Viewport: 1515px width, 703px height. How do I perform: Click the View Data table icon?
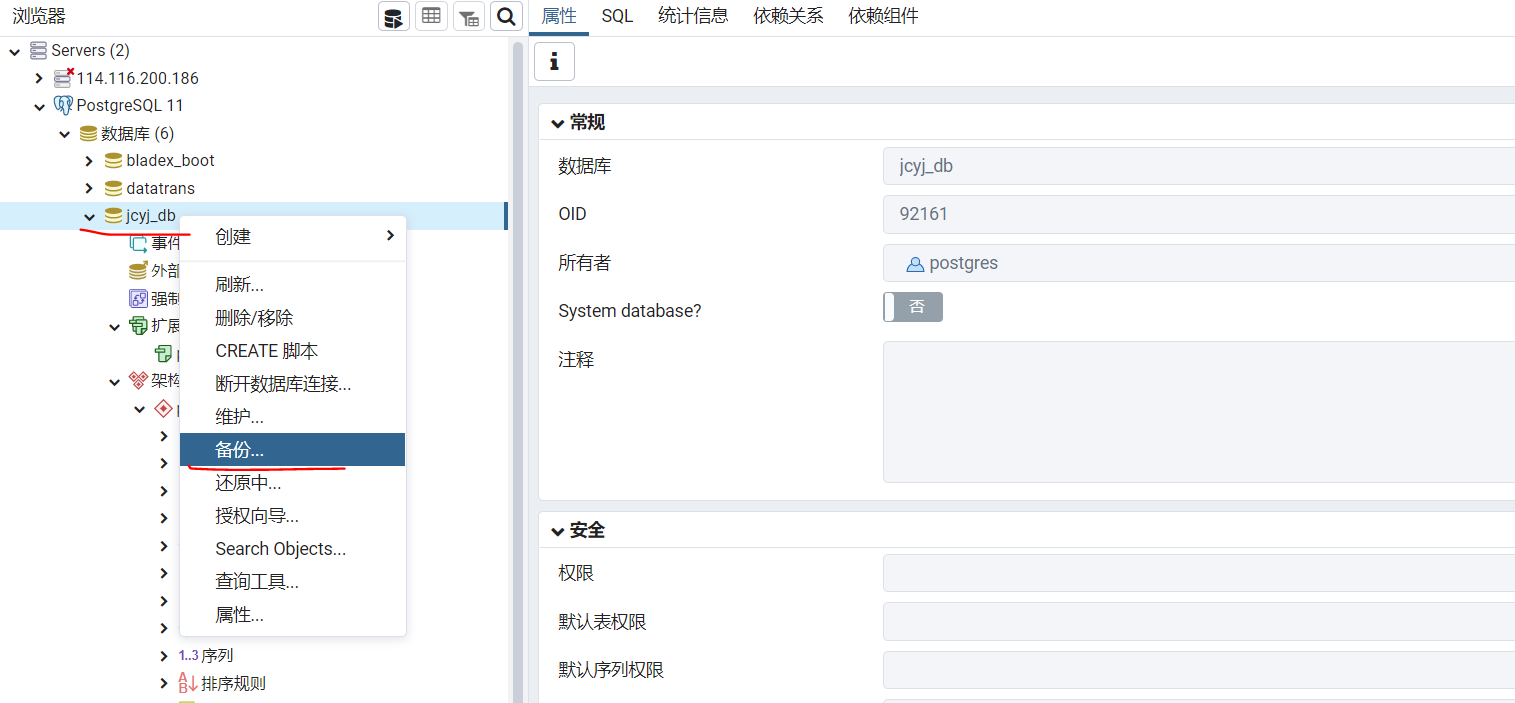(x=431, y=16)
